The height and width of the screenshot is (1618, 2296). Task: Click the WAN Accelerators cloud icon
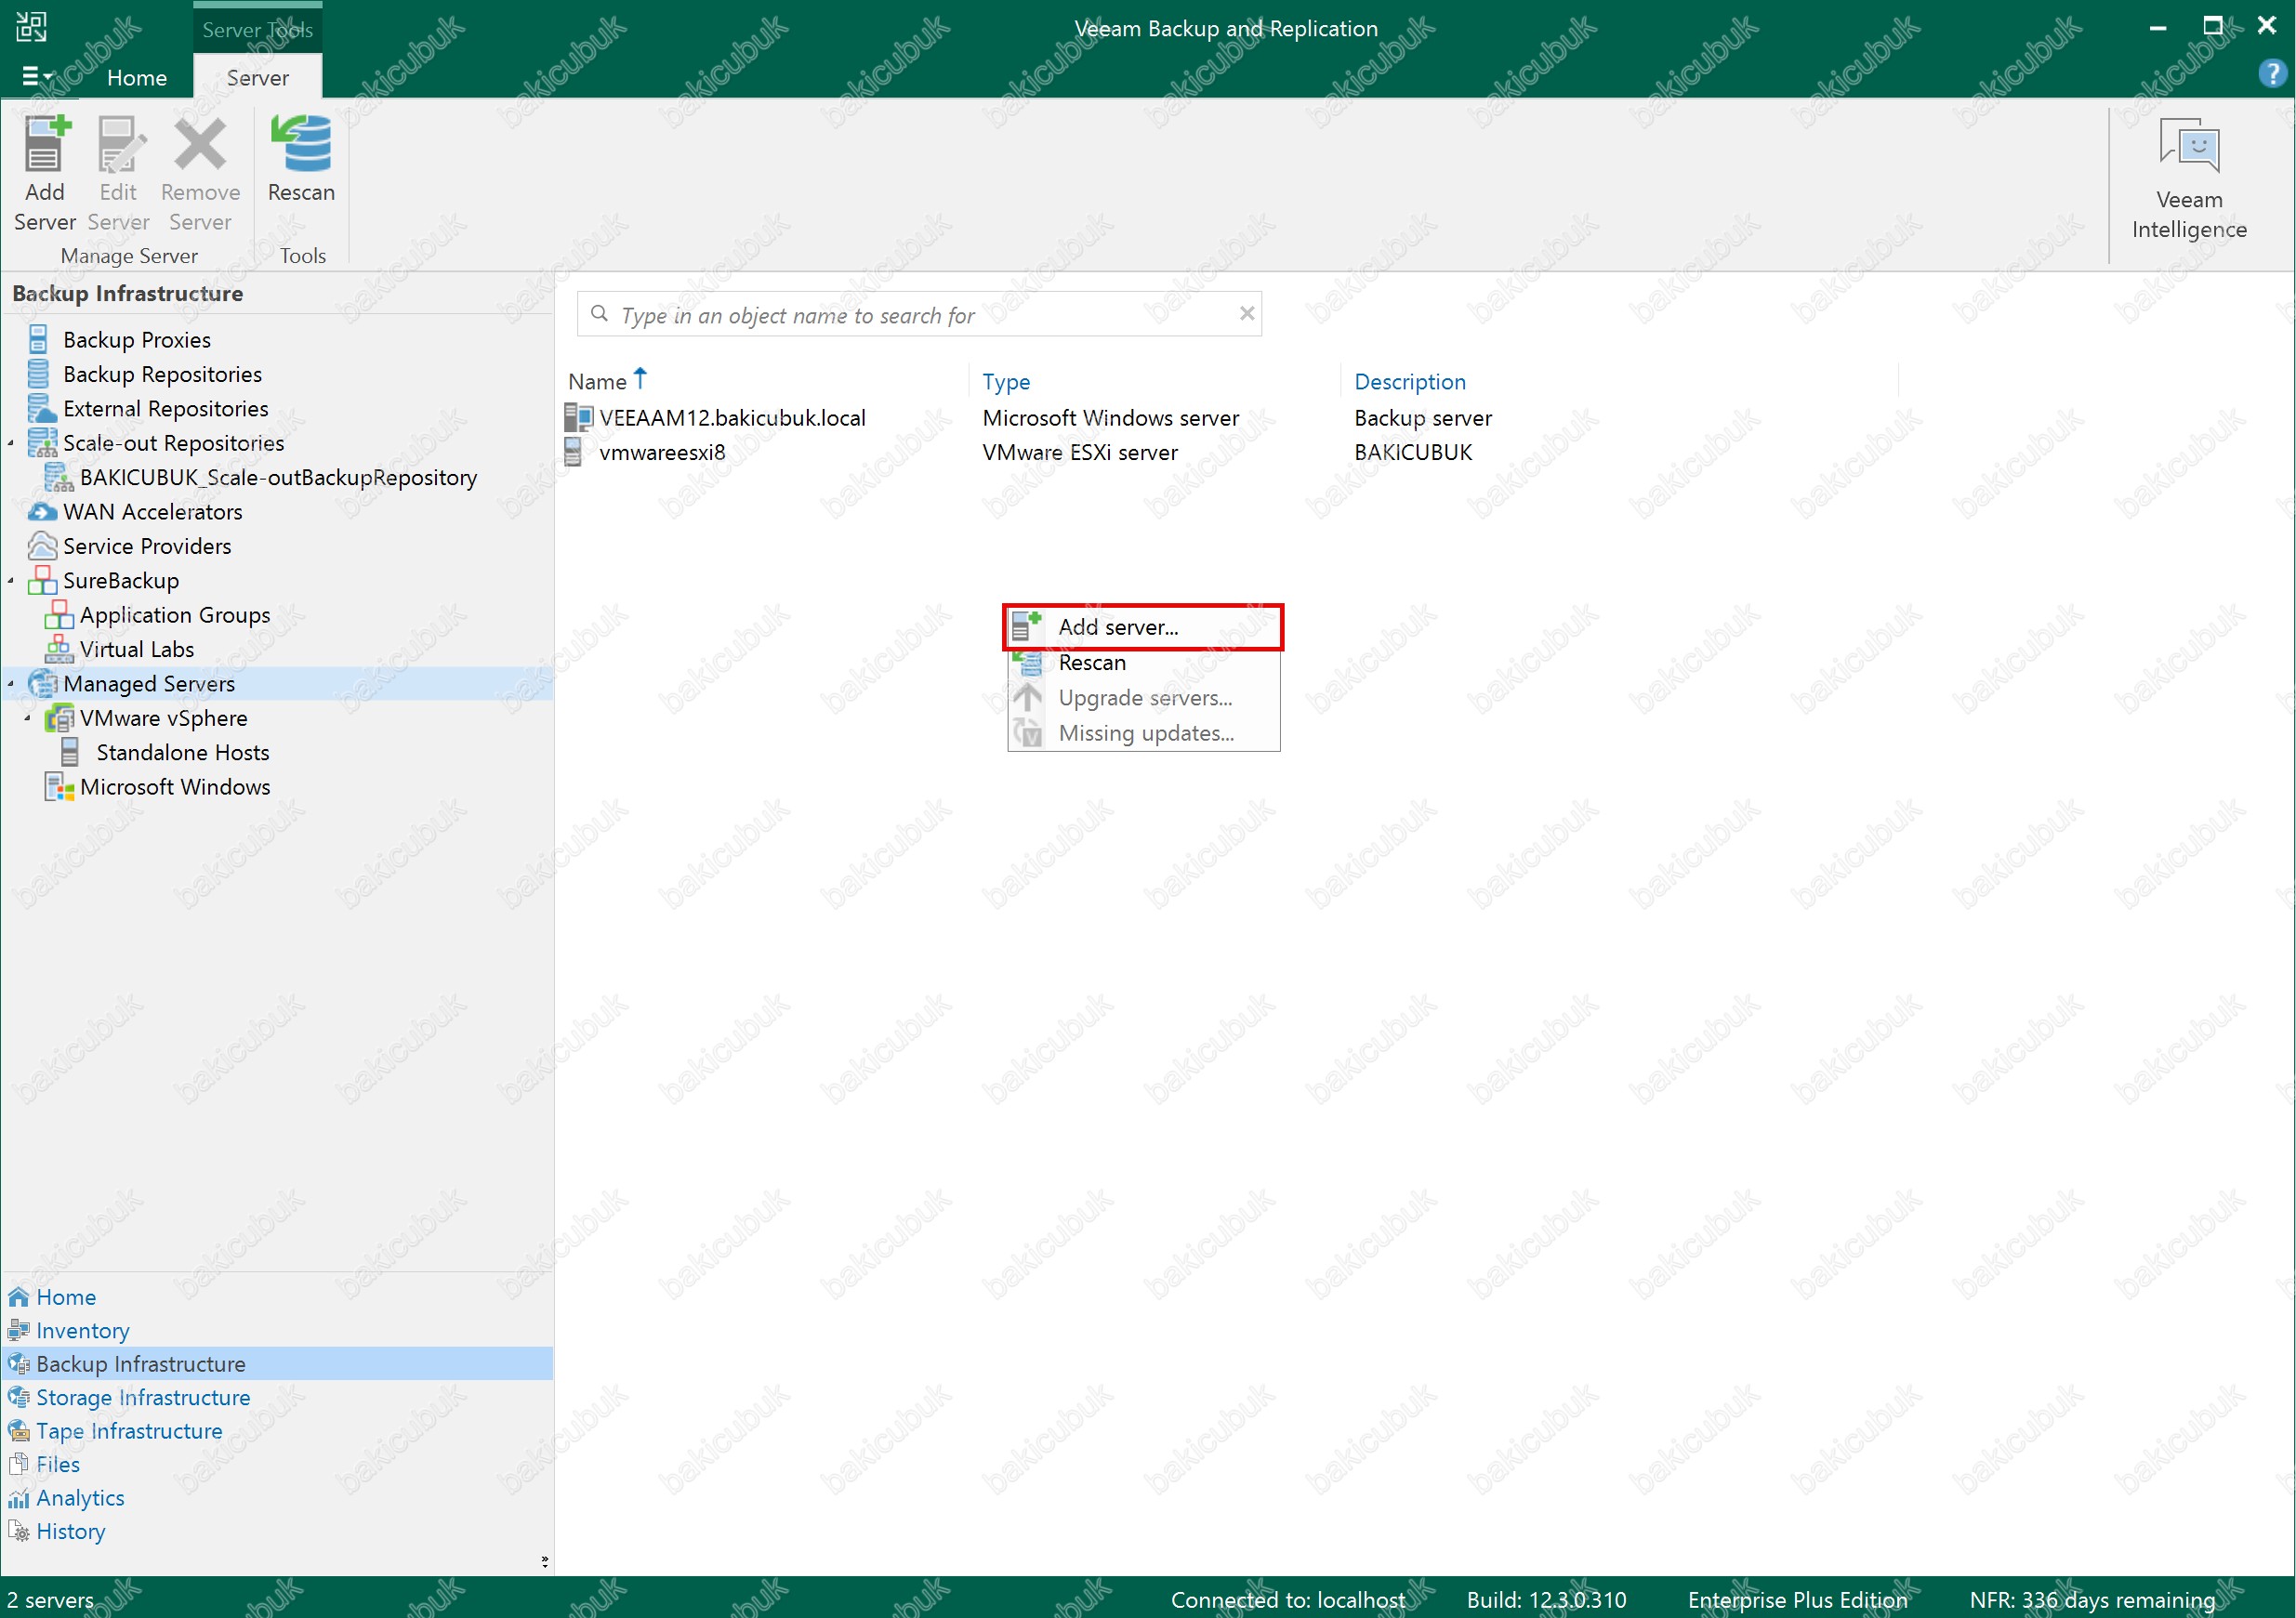click(42, 511)
